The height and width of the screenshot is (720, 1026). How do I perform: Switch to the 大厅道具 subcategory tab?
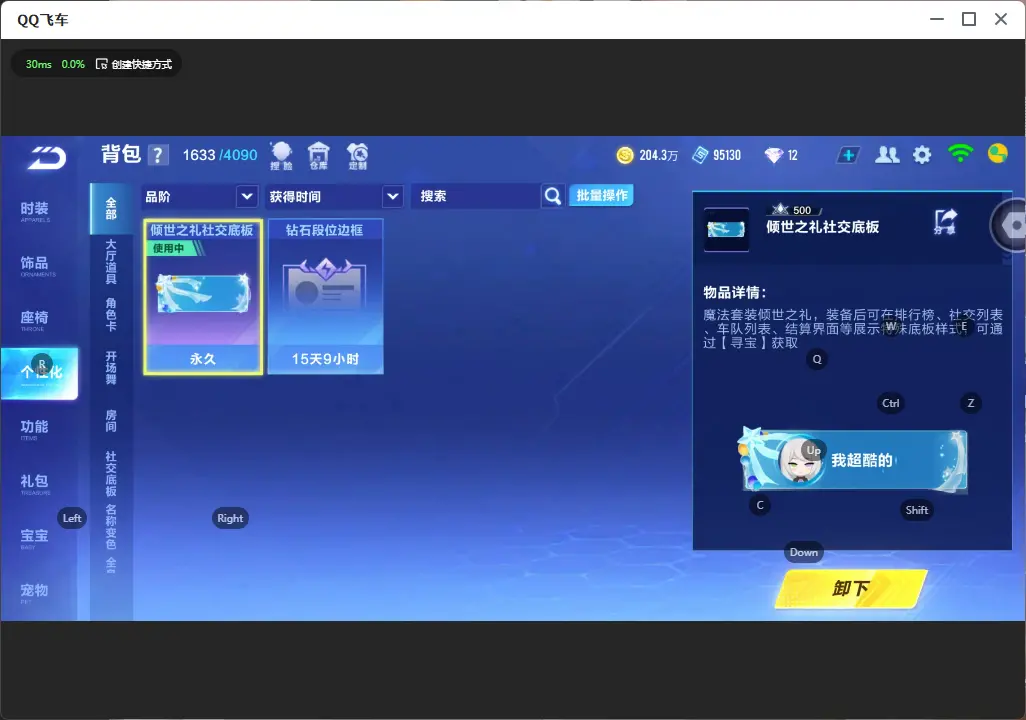111,262
